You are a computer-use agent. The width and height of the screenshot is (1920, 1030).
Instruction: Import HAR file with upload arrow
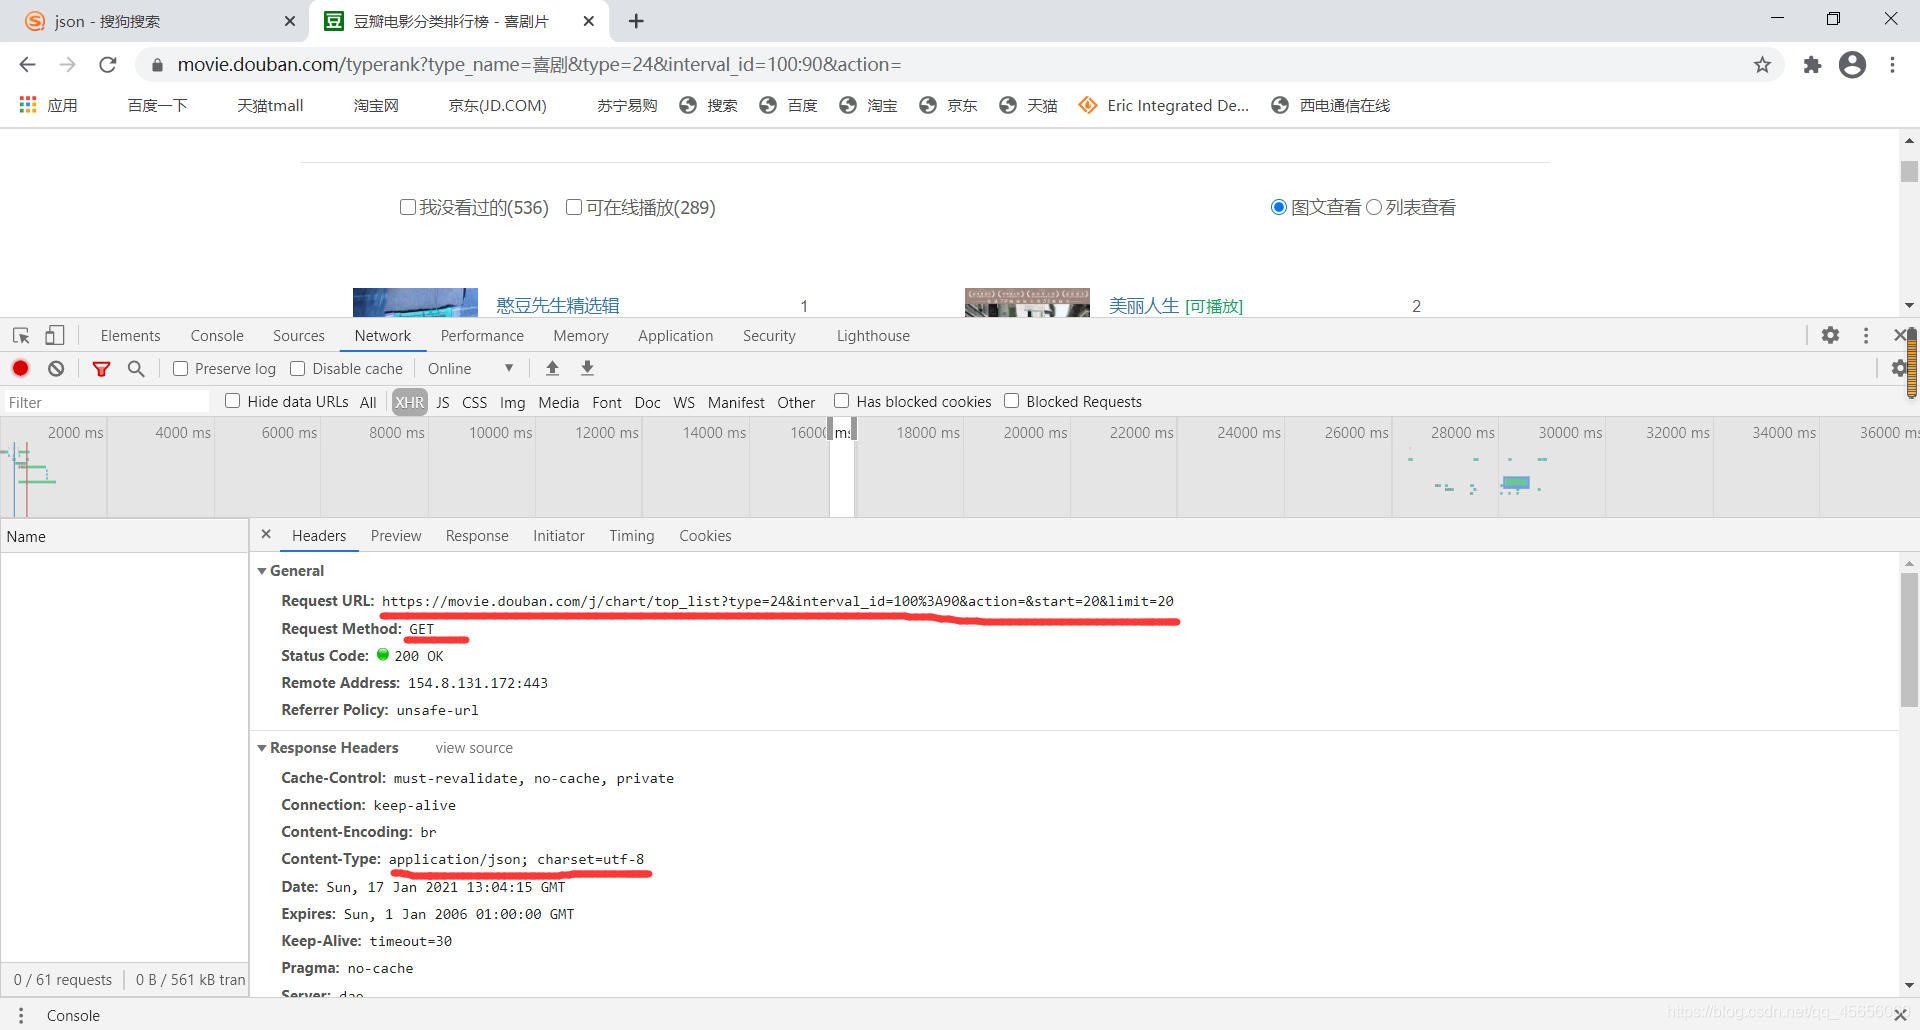(x=552, y=368)
